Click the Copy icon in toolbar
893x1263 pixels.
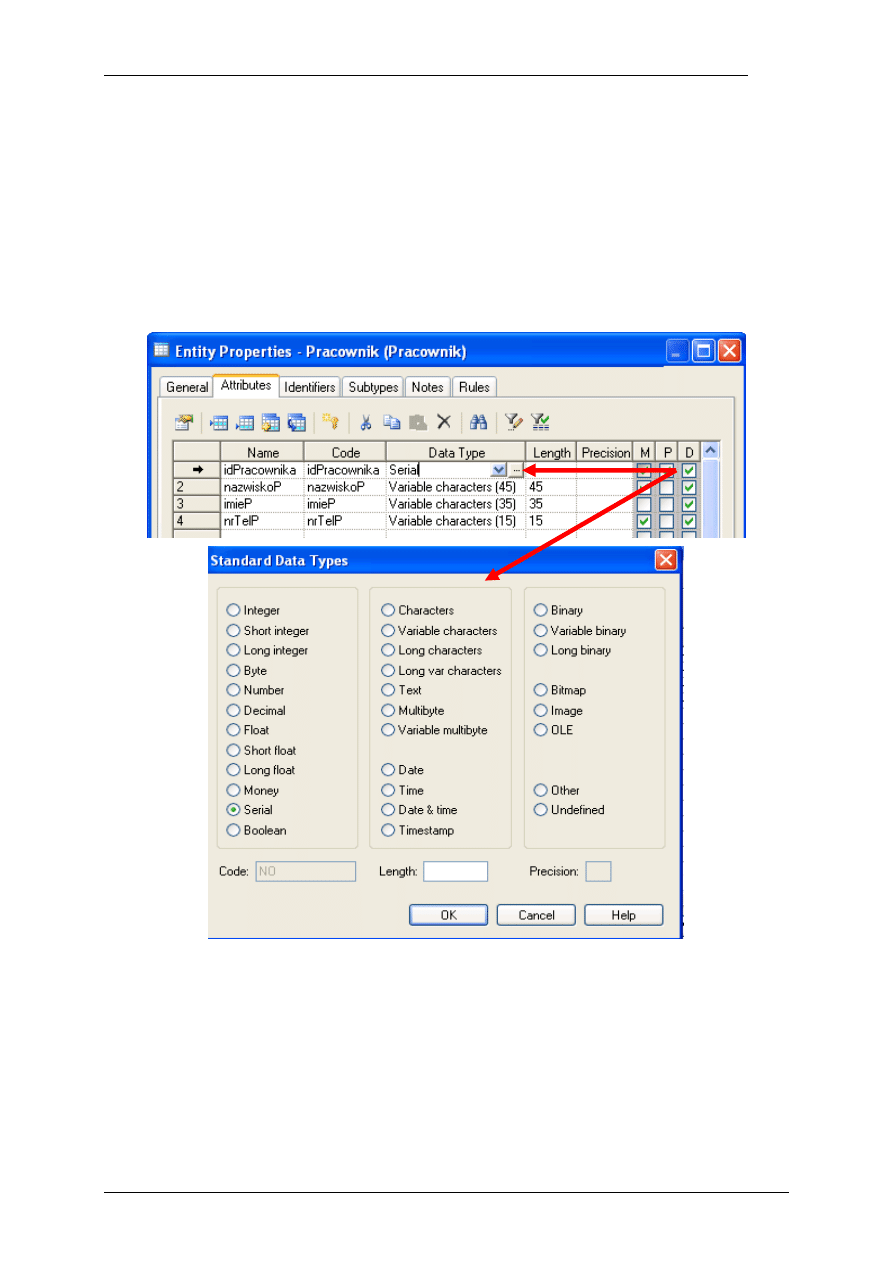(x=392, y=423)
